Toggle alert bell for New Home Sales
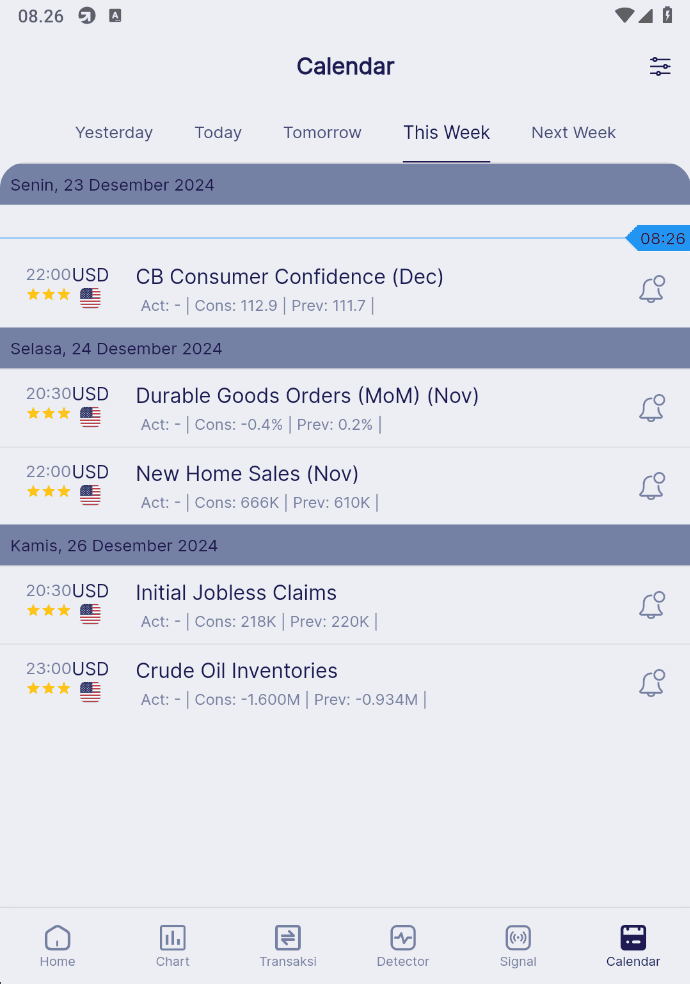Screen dimensions: 690x984 pyautogui.click(x=652, y=486)
